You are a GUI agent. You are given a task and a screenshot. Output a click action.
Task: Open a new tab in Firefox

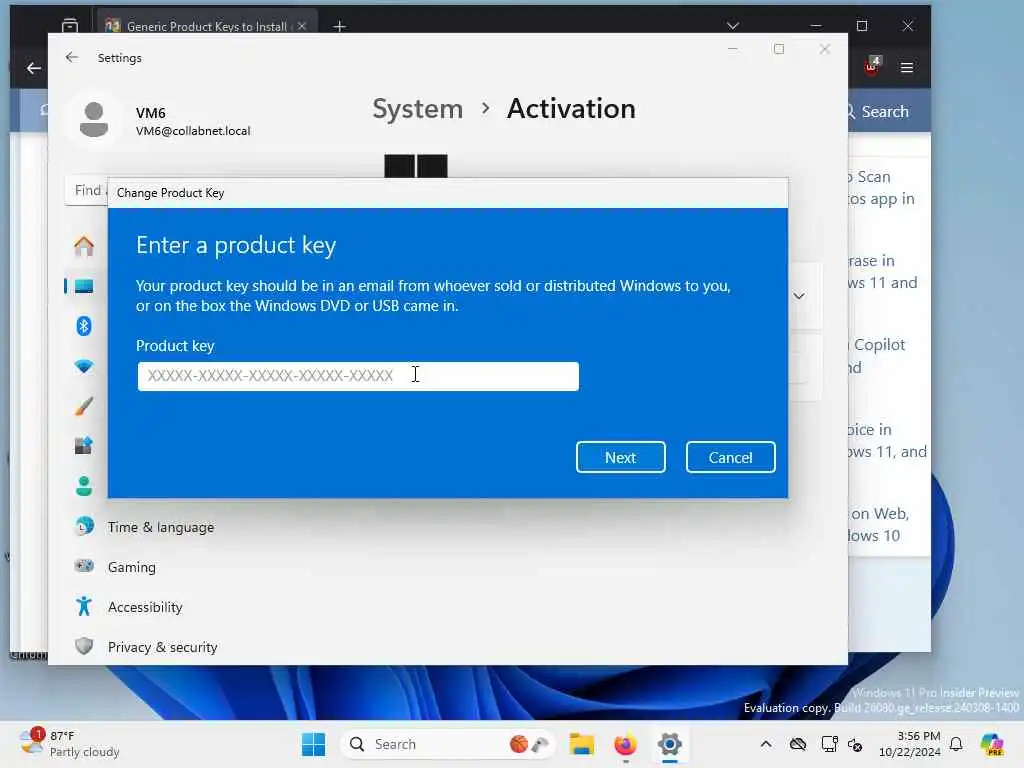(340, 26)
